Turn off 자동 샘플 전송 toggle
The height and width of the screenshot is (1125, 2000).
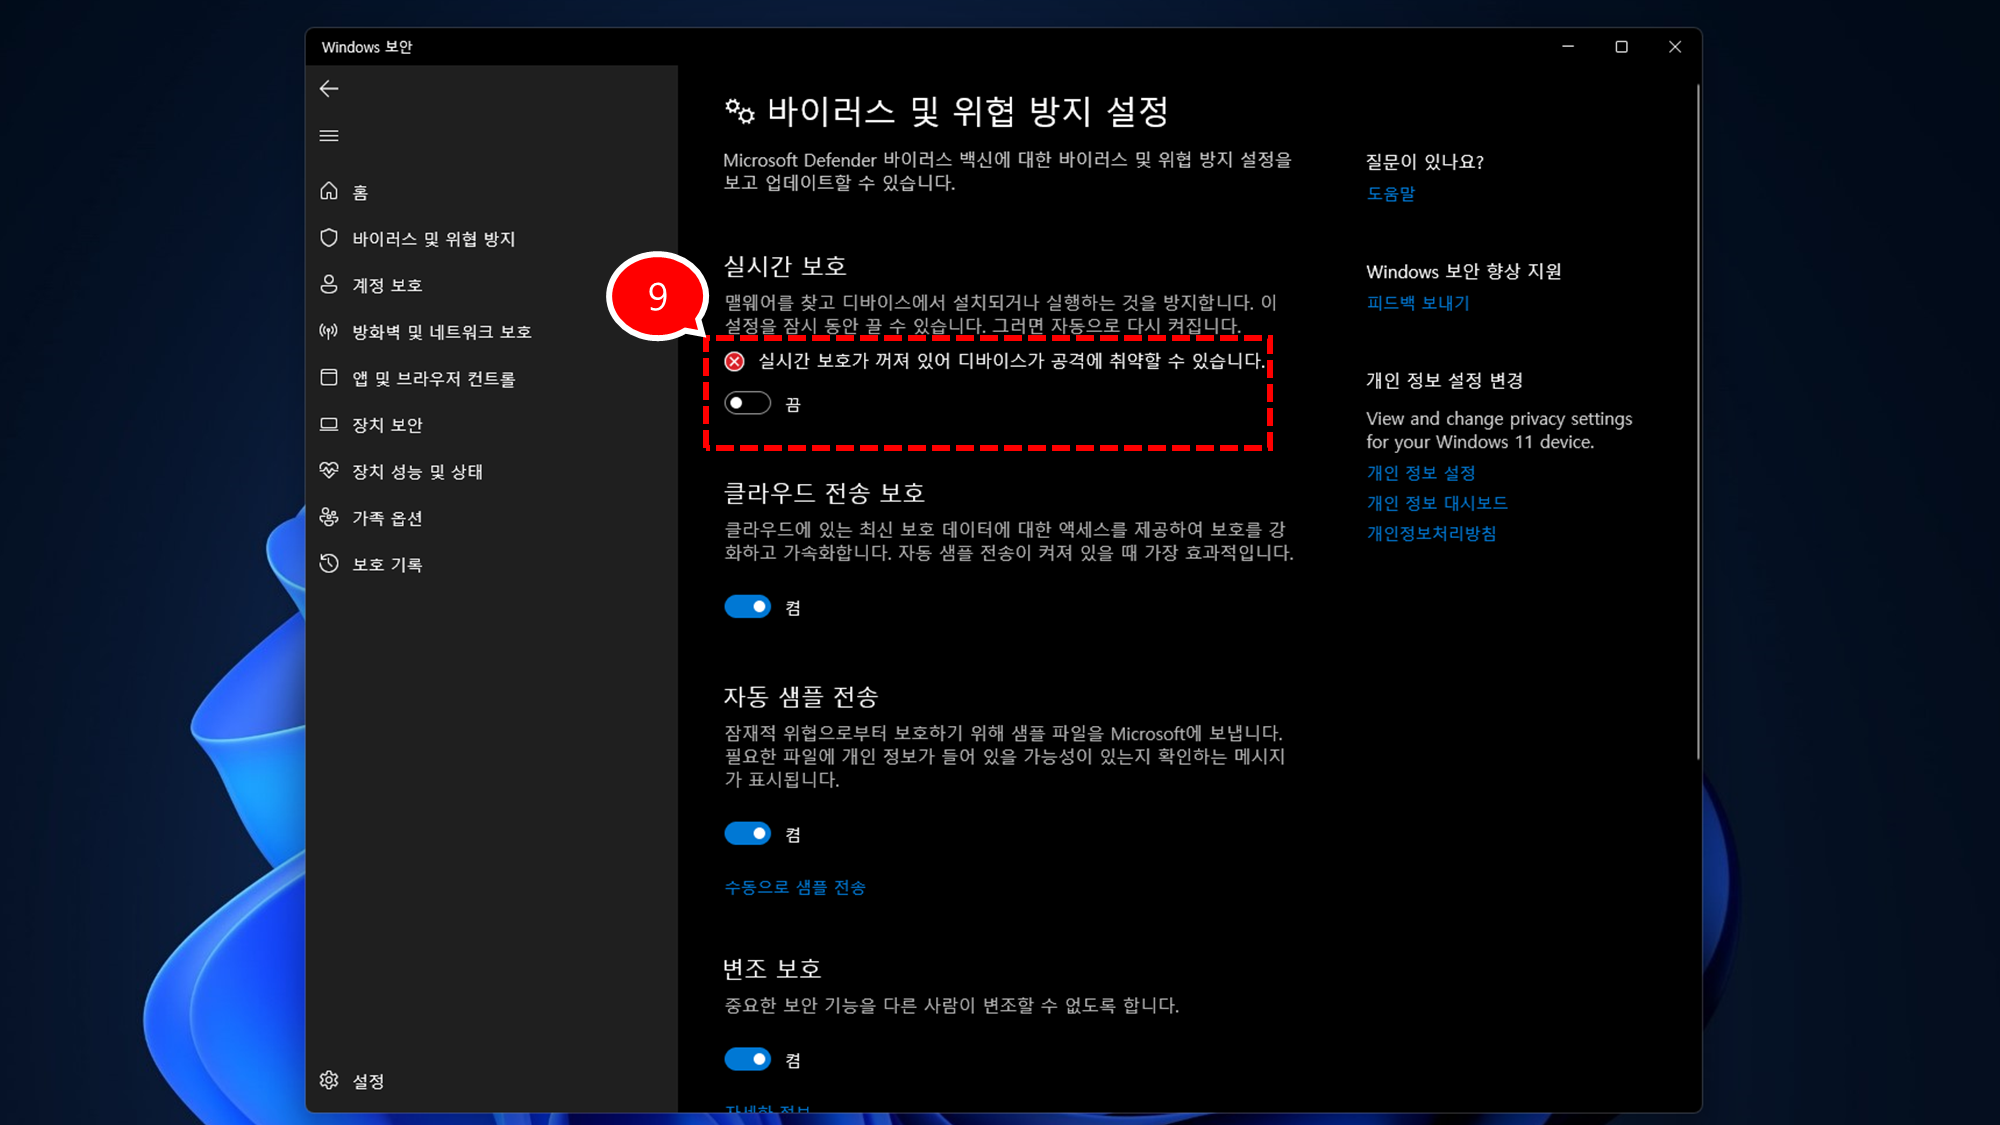747,834
